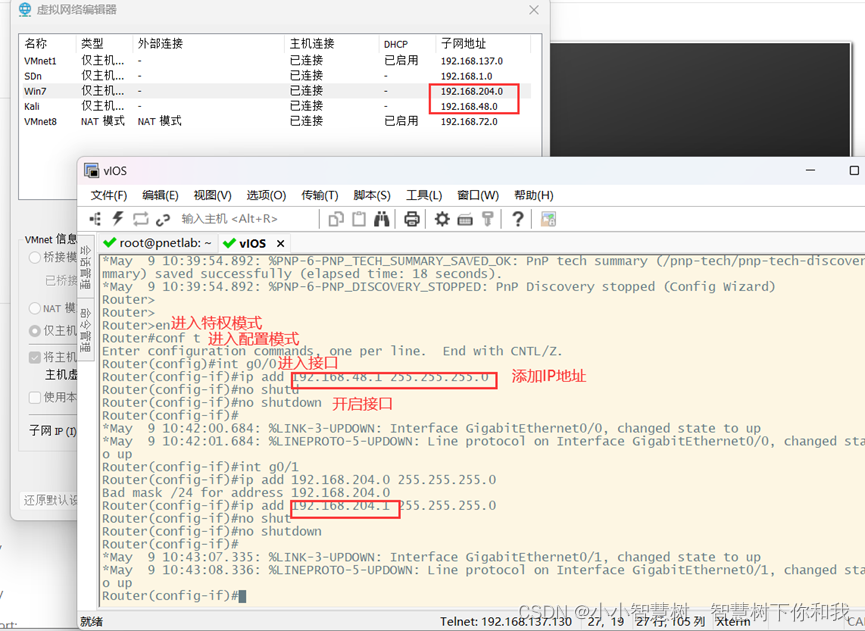Click the terminal prompt Router(config-if)# cursor
Image resolution: width=865 pixels, height=631 pixels.
coord(243,596)
